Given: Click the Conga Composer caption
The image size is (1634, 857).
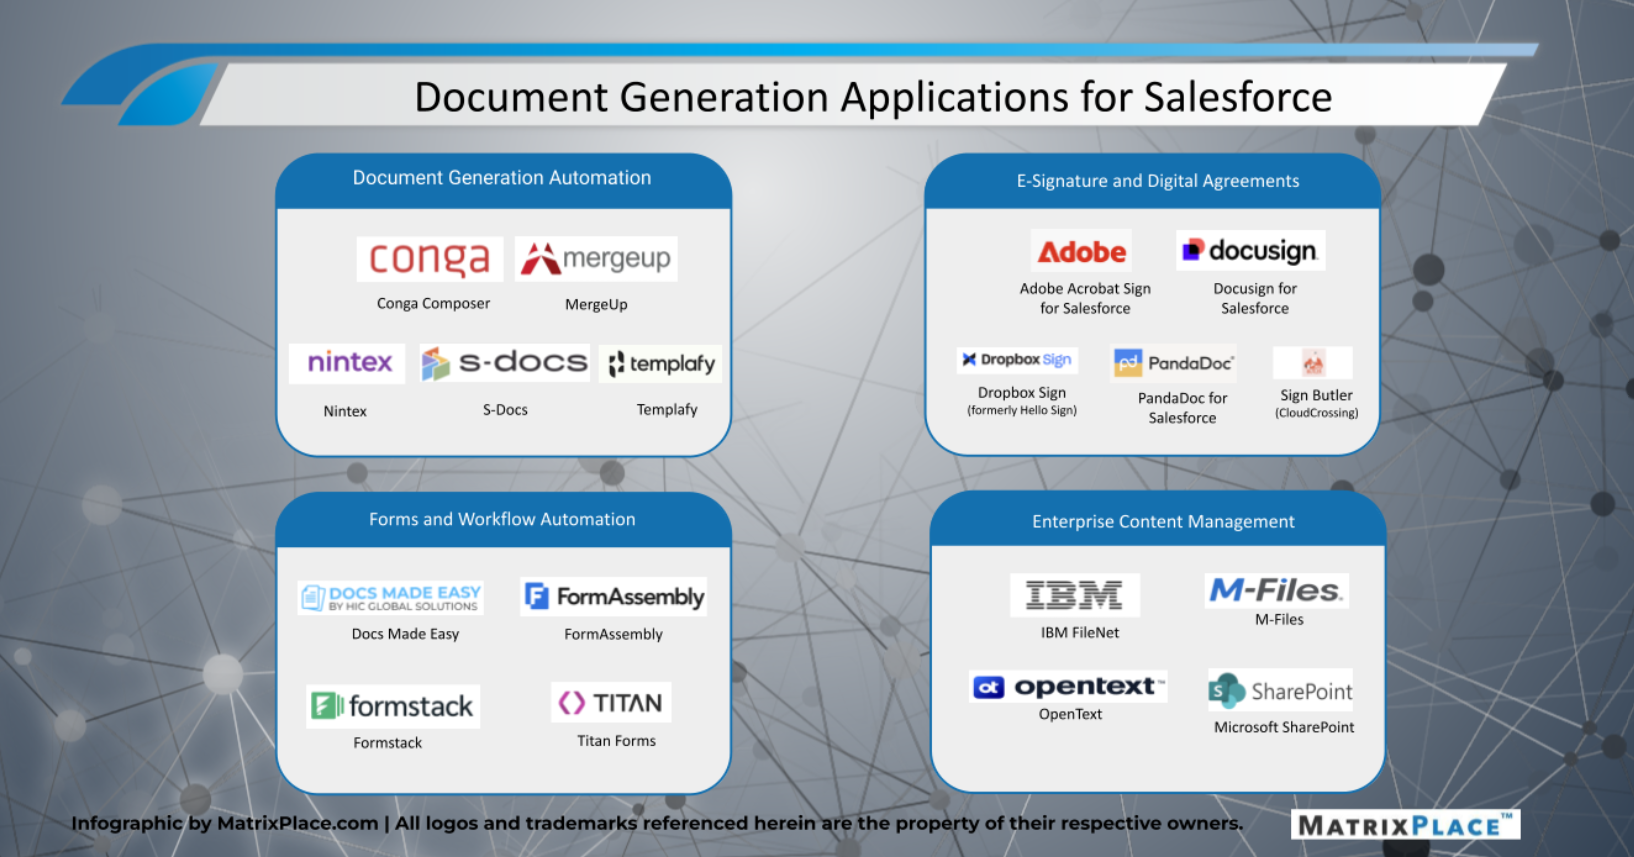Looking at the screenshot, I should pos(433,303).
